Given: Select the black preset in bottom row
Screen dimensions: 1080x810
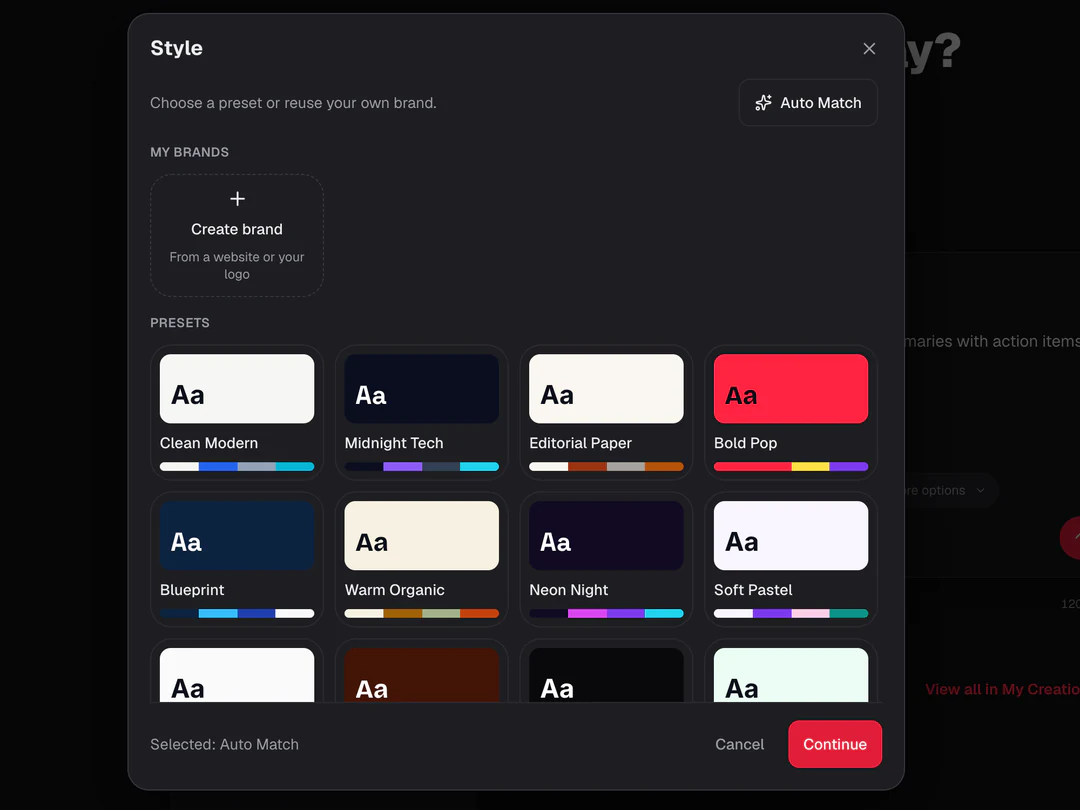Looking at the screenshot, I should [606, 674].
